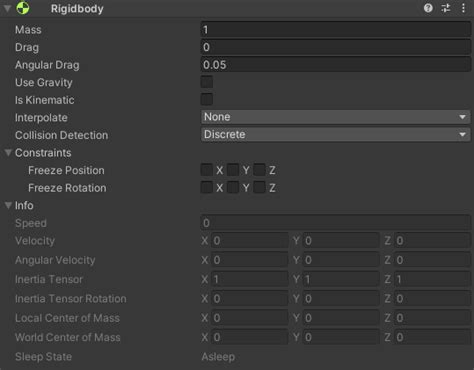This screenshot has height=370, width=474.
Task: Toggle the Is Kinematic checkbox
Action: (x=207, y=99)
